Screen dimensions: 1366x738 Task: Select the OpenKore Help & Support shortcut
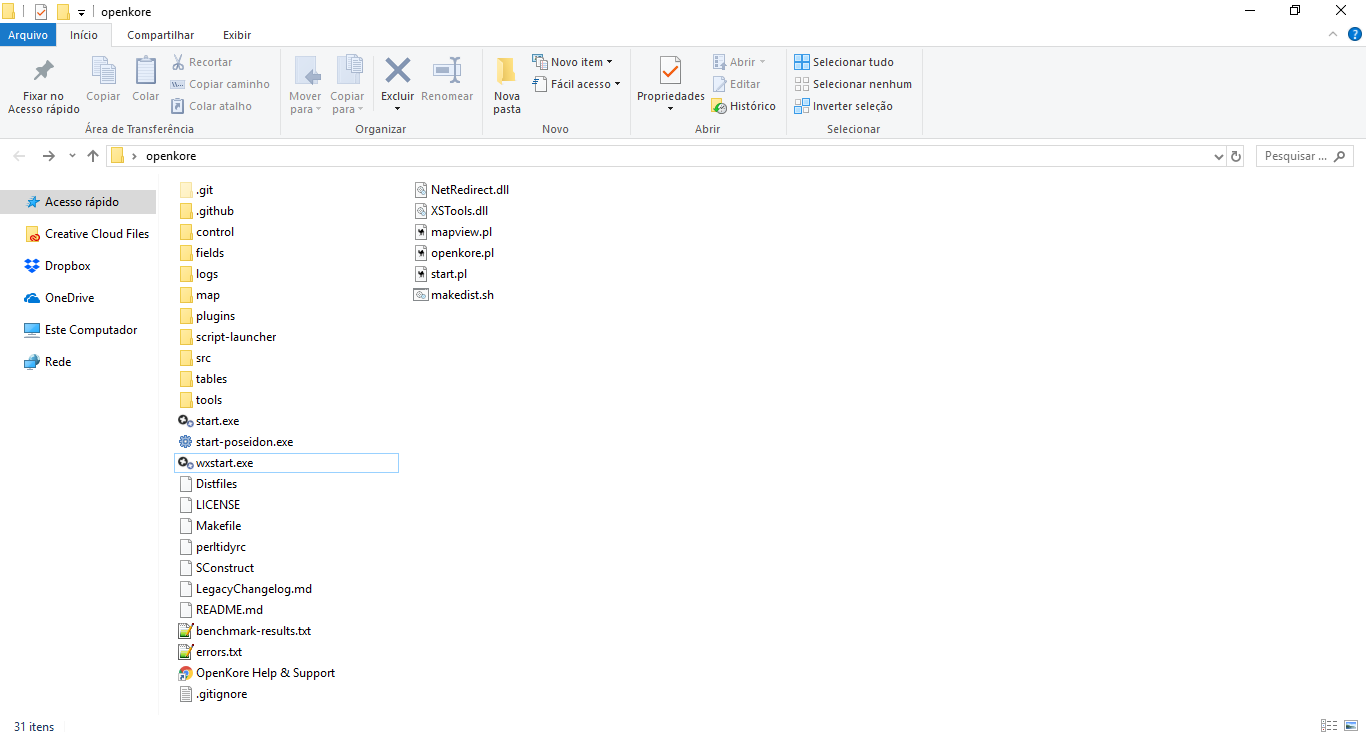(x=257, y=673)
